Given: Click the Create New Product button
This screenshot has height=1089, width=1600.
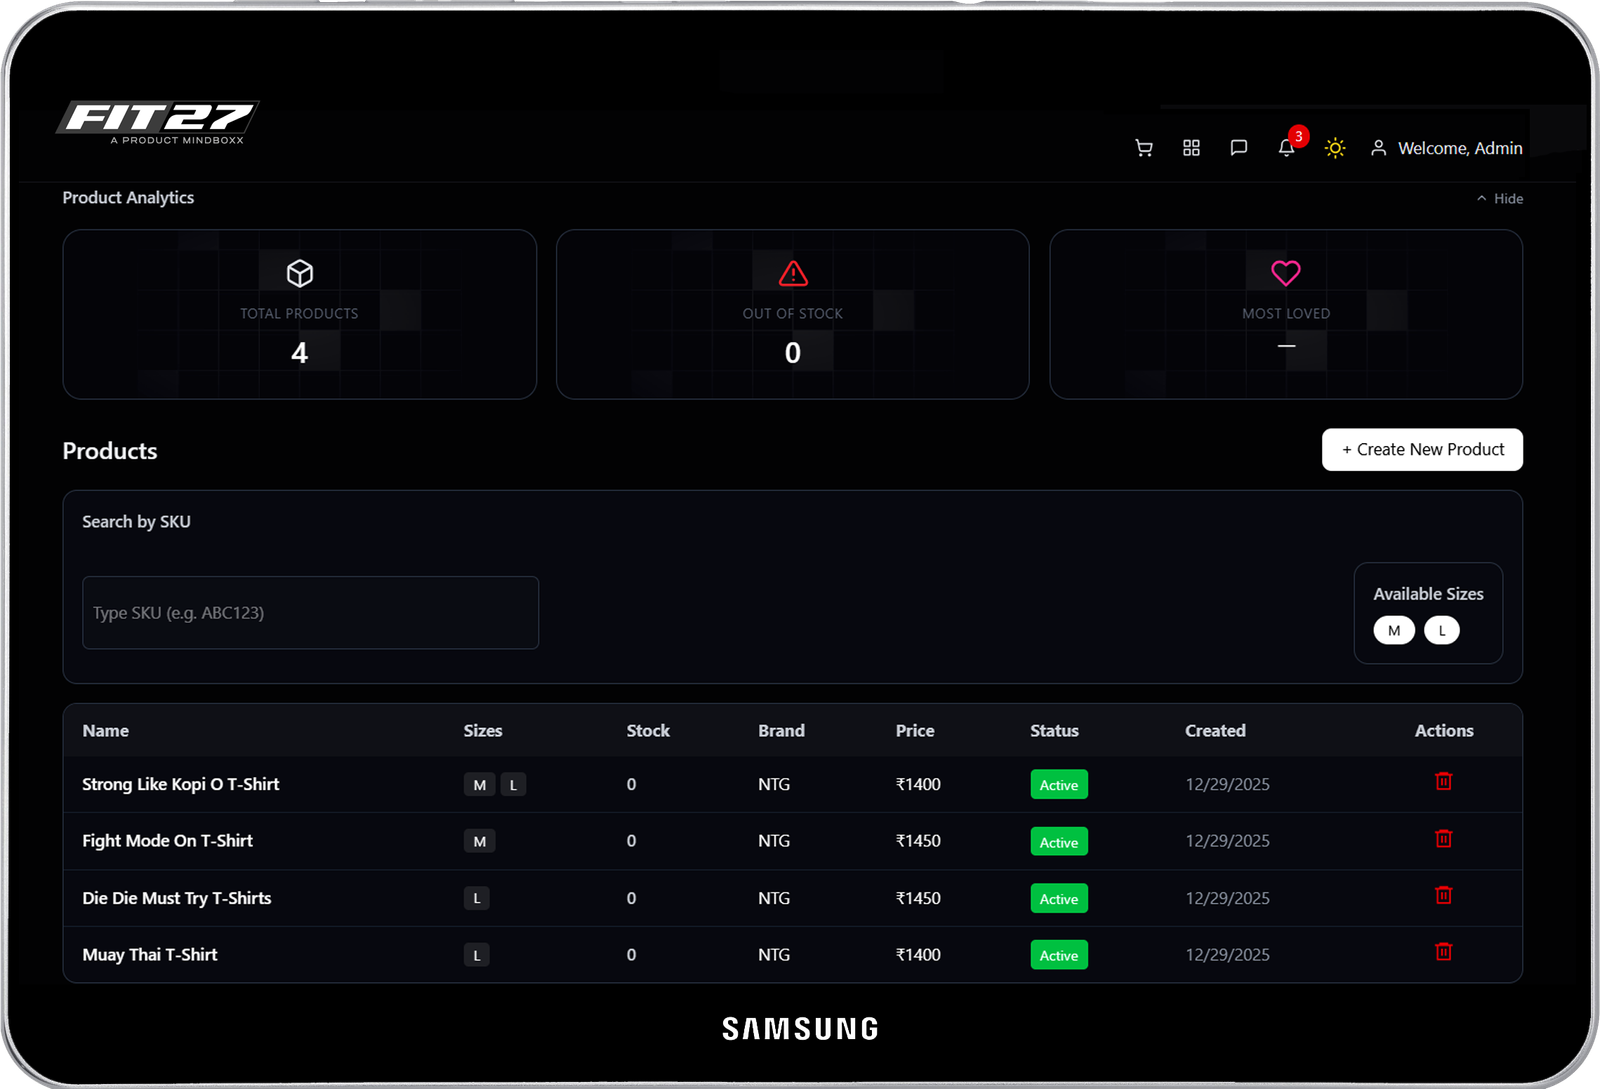Looking at the screenshot, I should (1422, 450).
